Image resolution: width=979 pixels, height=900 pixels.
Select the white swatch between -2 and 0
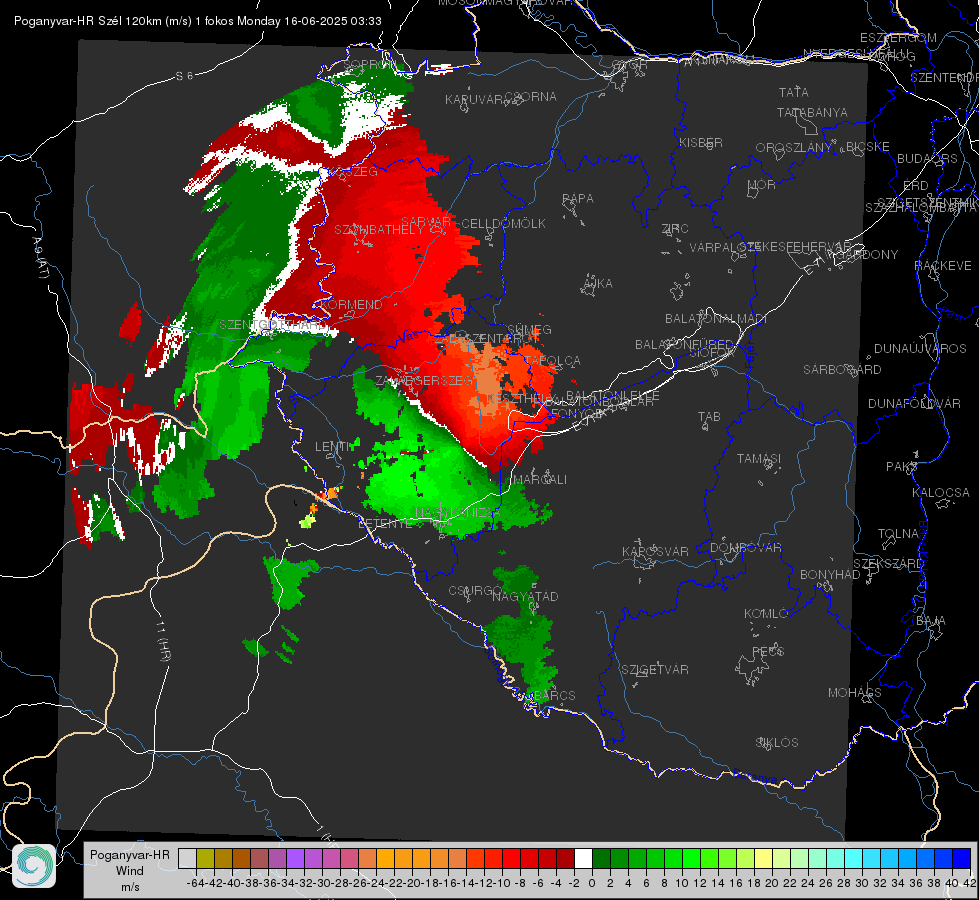pos(583,858)
